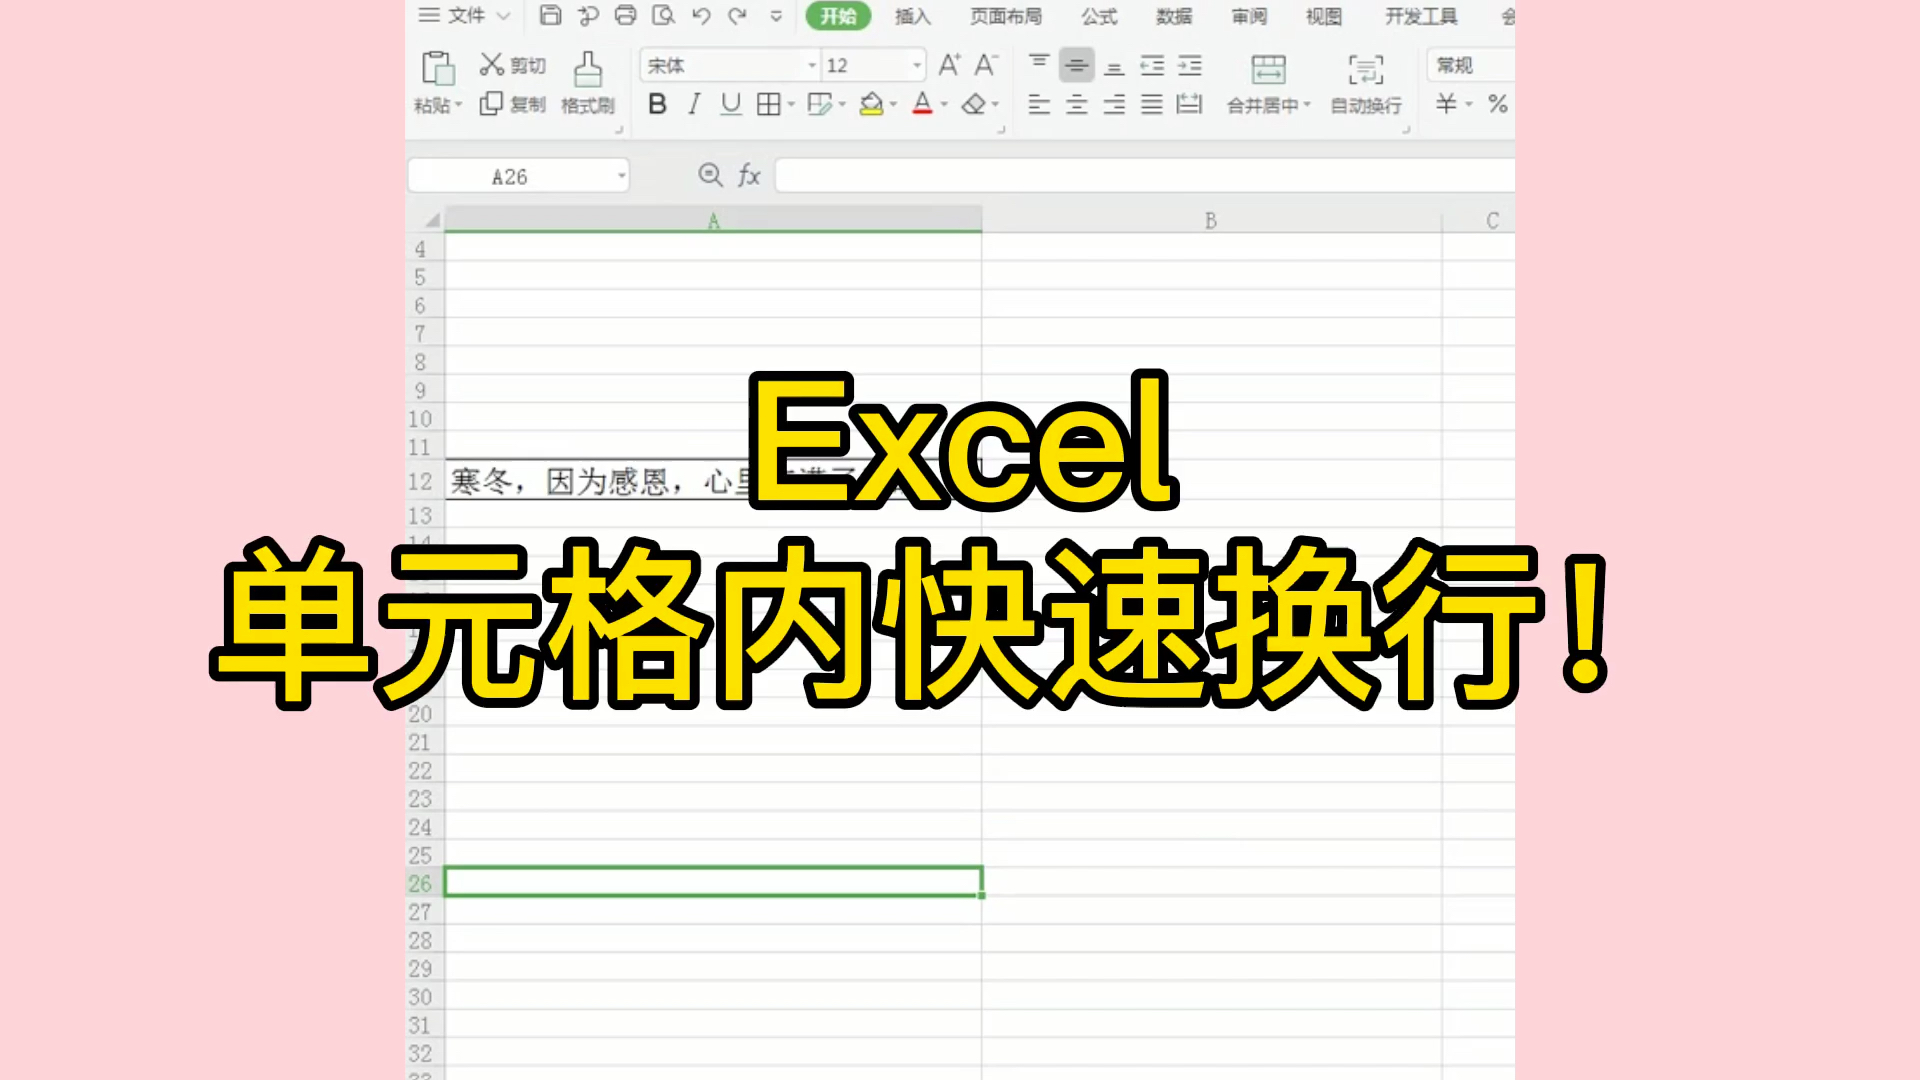
Task: Toggle Italic formatting
Action: [694, 104]
